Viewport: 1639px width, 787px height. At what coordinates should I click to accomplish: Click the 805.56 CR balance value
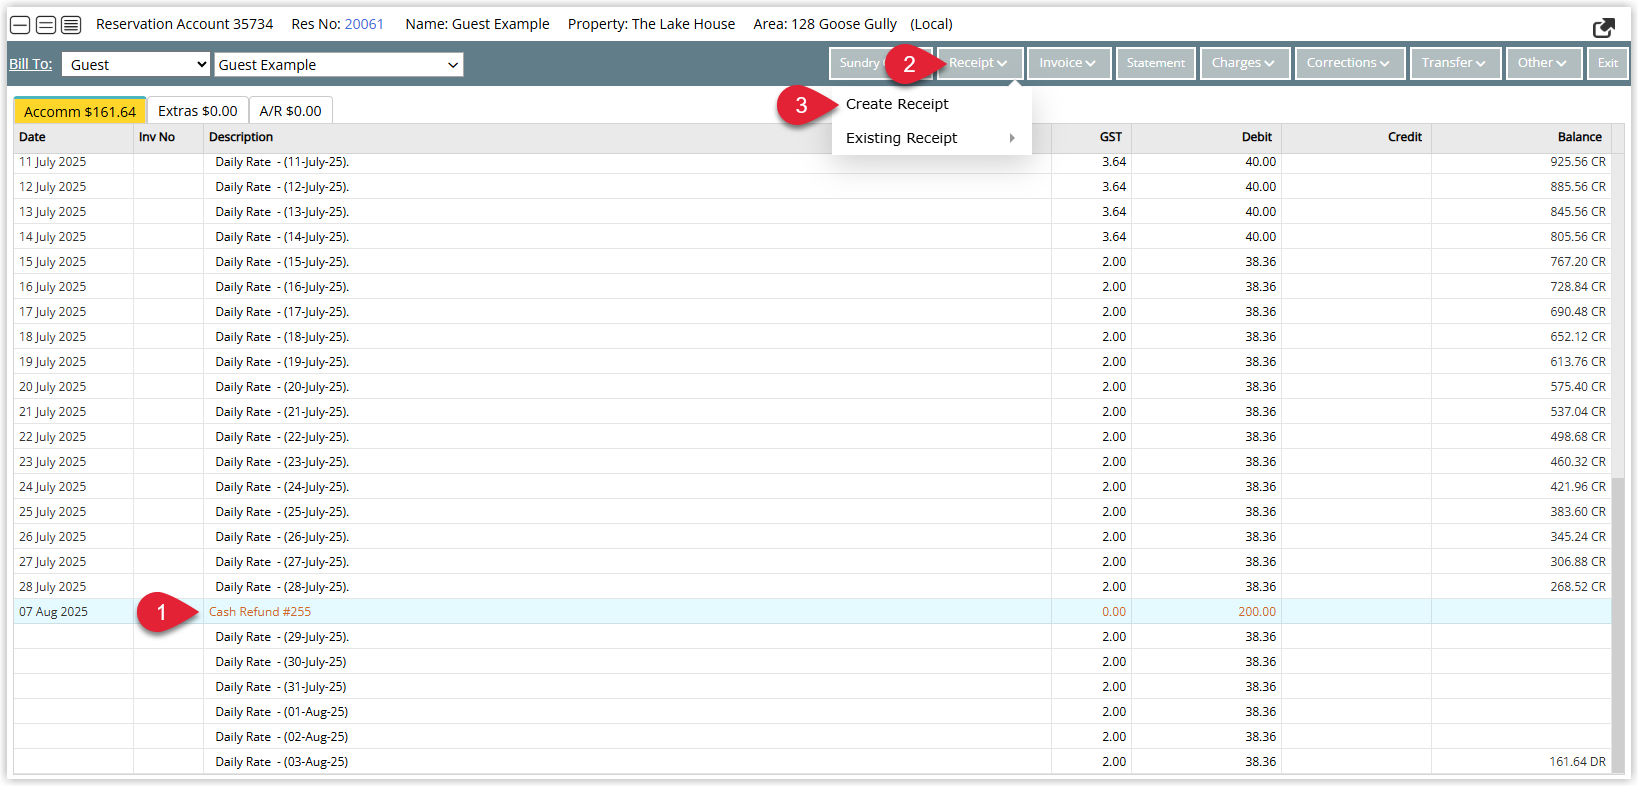click(1578, 237)
